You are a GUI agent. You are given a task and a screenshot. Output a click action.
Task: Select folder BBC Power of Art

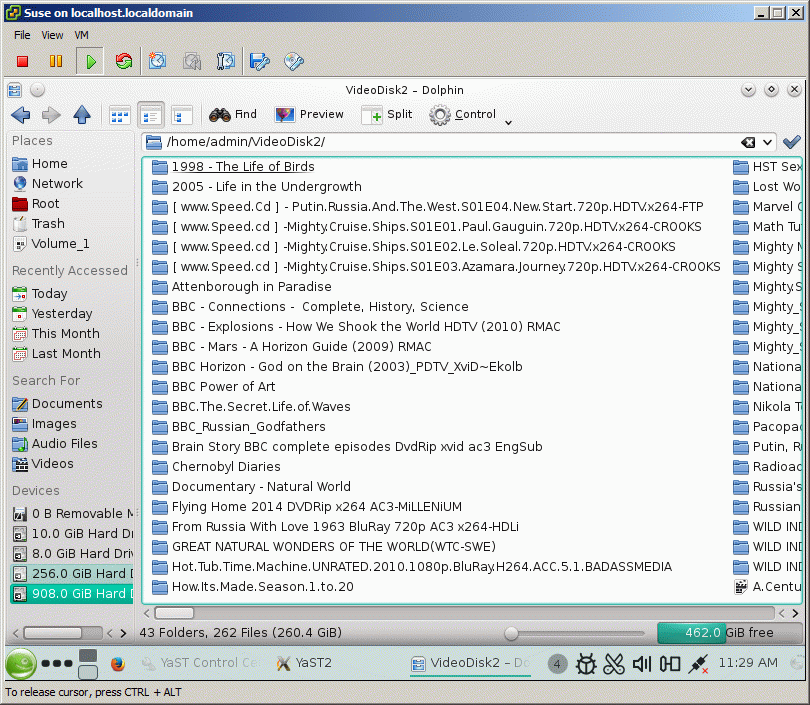pos(213,387)
